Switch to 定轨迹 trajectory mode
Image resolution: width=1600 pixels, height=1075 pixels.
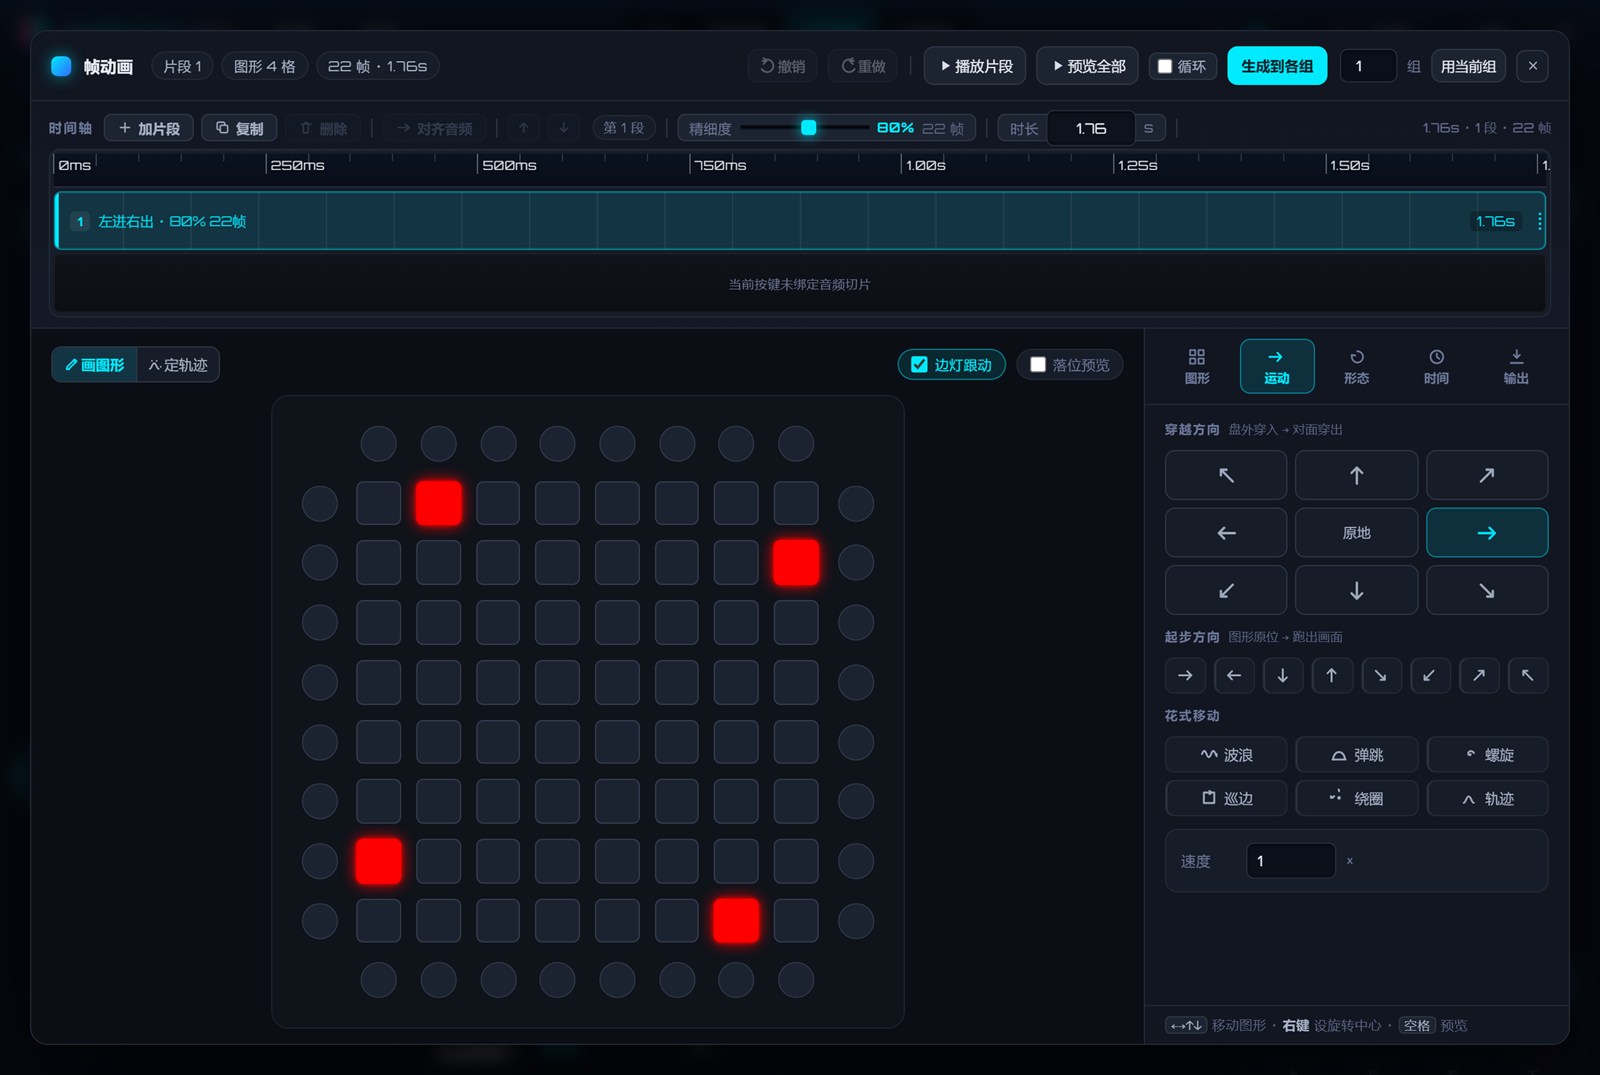178,365
